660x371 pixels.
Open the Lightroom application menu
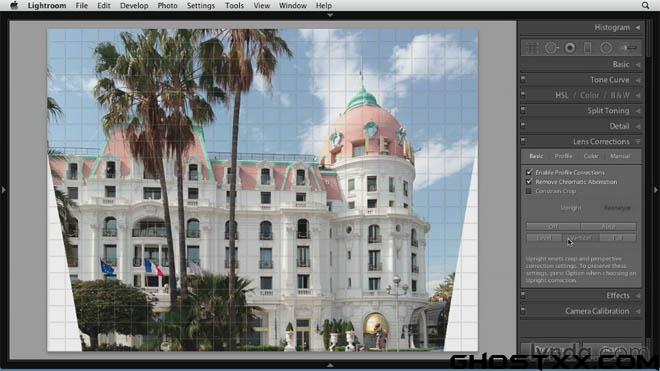pos(47,5)
